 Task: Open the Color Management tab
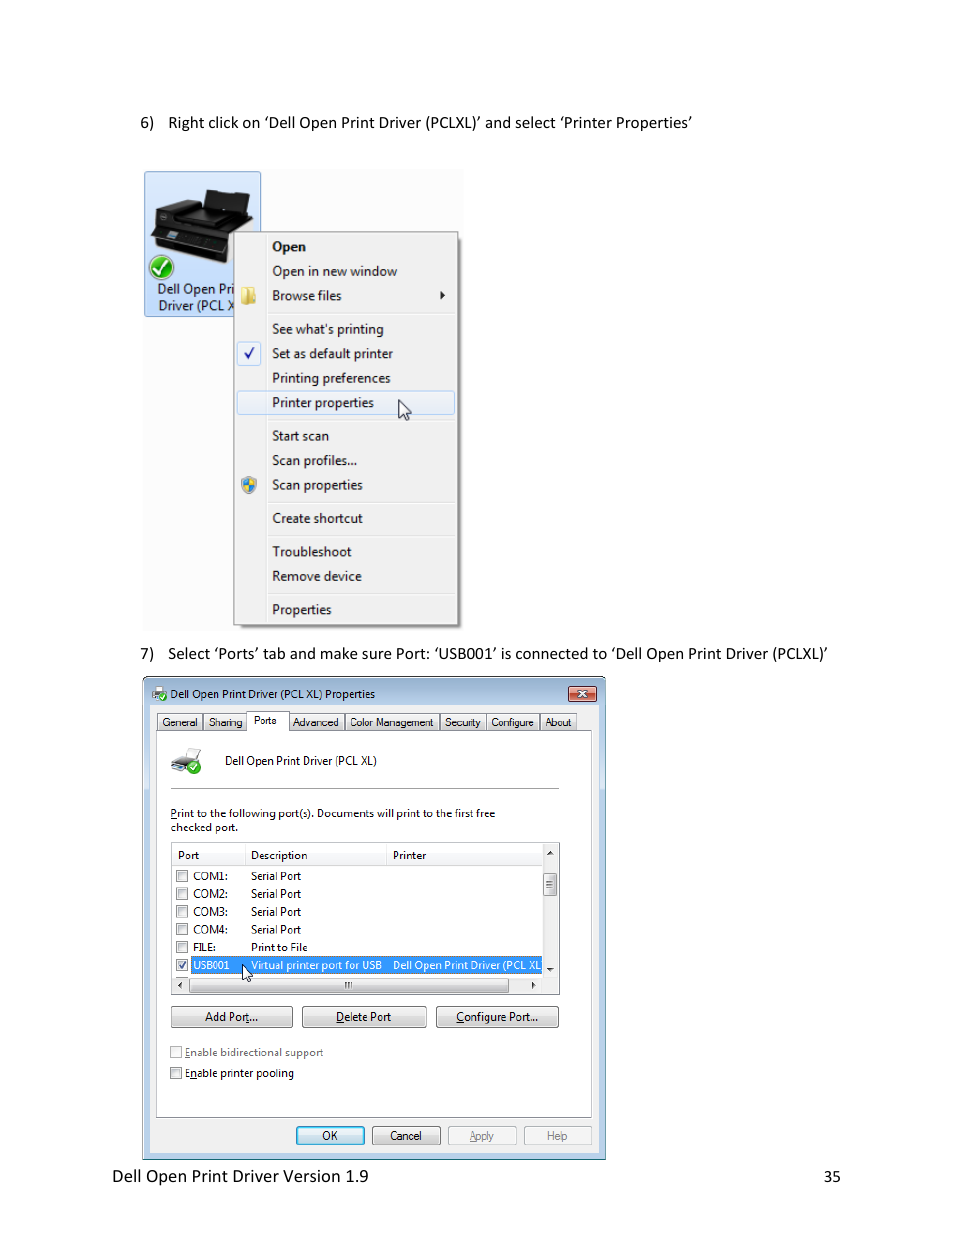click(x=391, y=722)
